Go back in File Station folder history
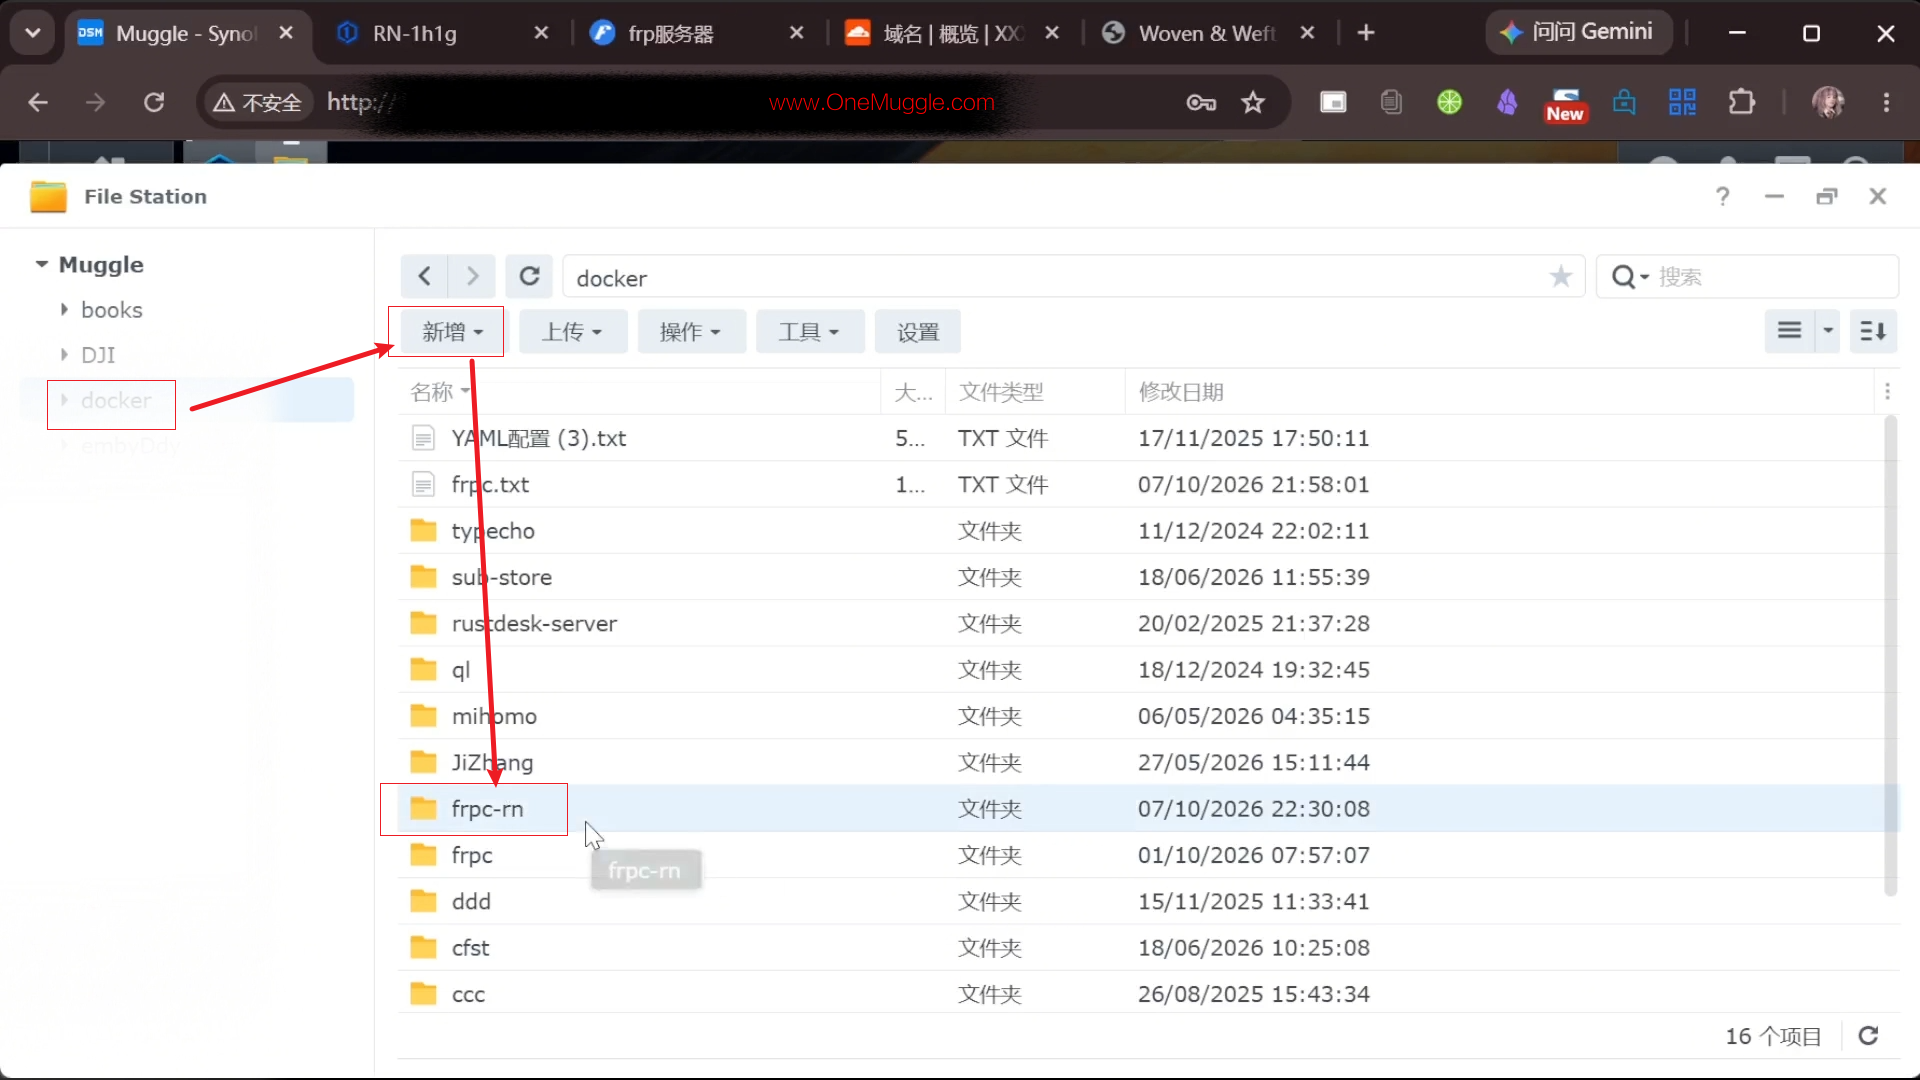 tap(424, 277)
